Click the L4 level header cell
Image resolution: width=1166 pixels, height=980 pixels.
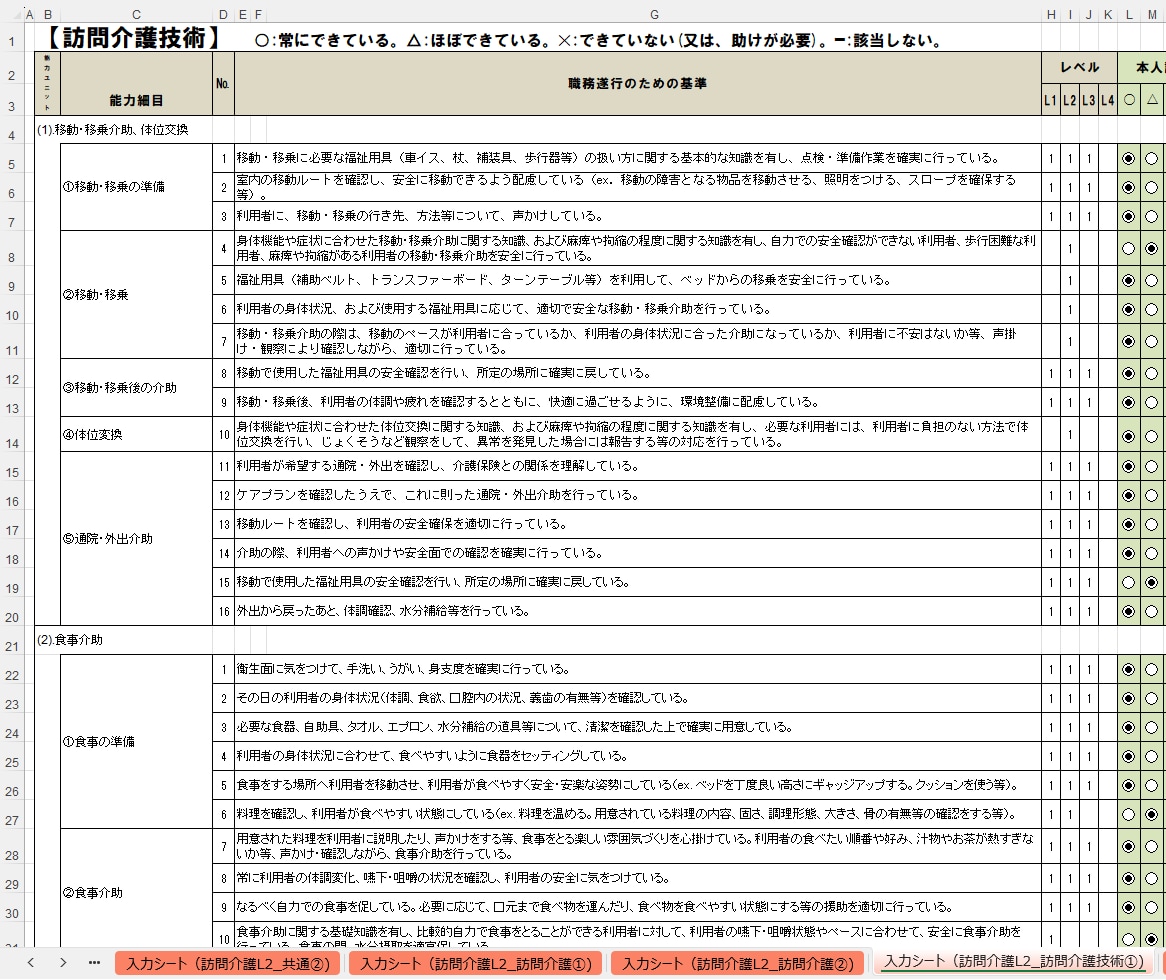point(1107,100)
